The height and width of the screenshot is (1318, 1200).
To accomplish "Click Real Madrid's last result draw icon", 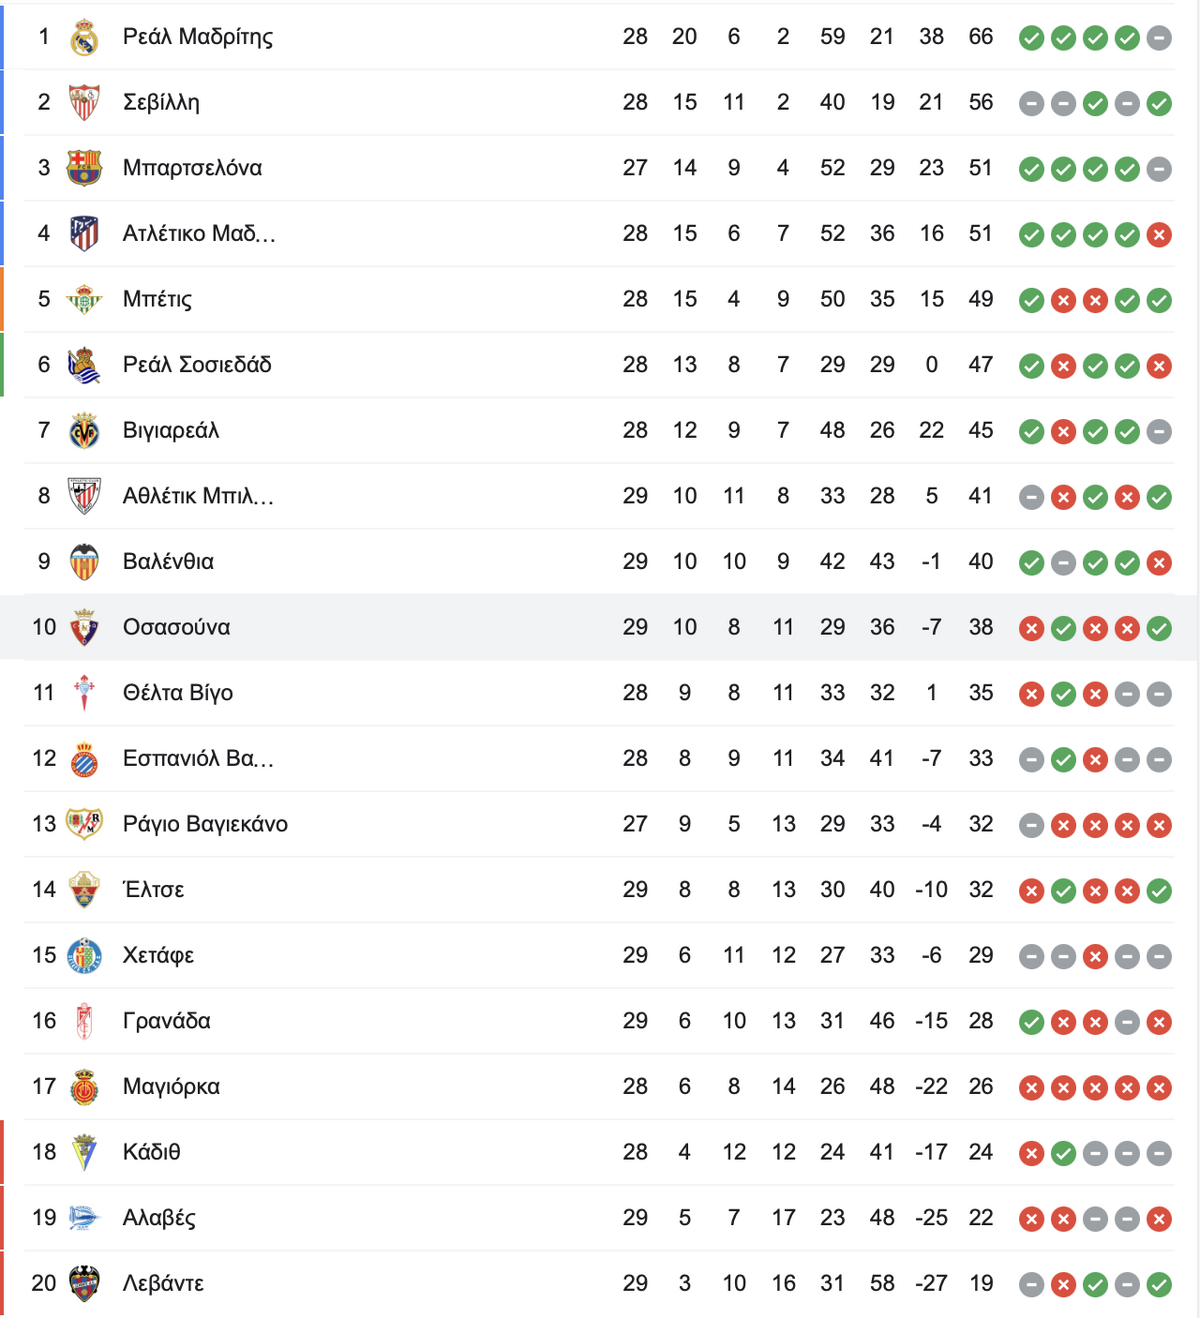I will (x=1159, y=38).
